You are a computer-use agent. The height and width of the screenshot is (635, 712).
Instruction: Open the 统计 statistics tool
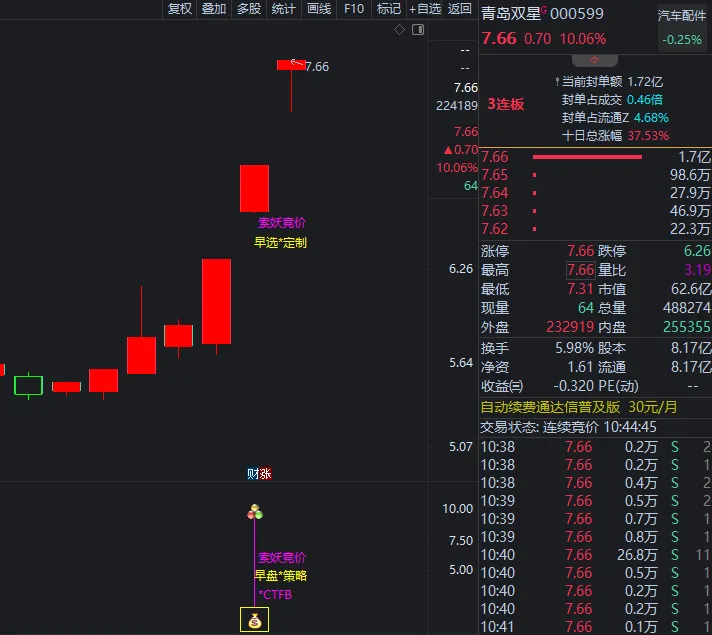pyautogui.click(x=284, y=9)
